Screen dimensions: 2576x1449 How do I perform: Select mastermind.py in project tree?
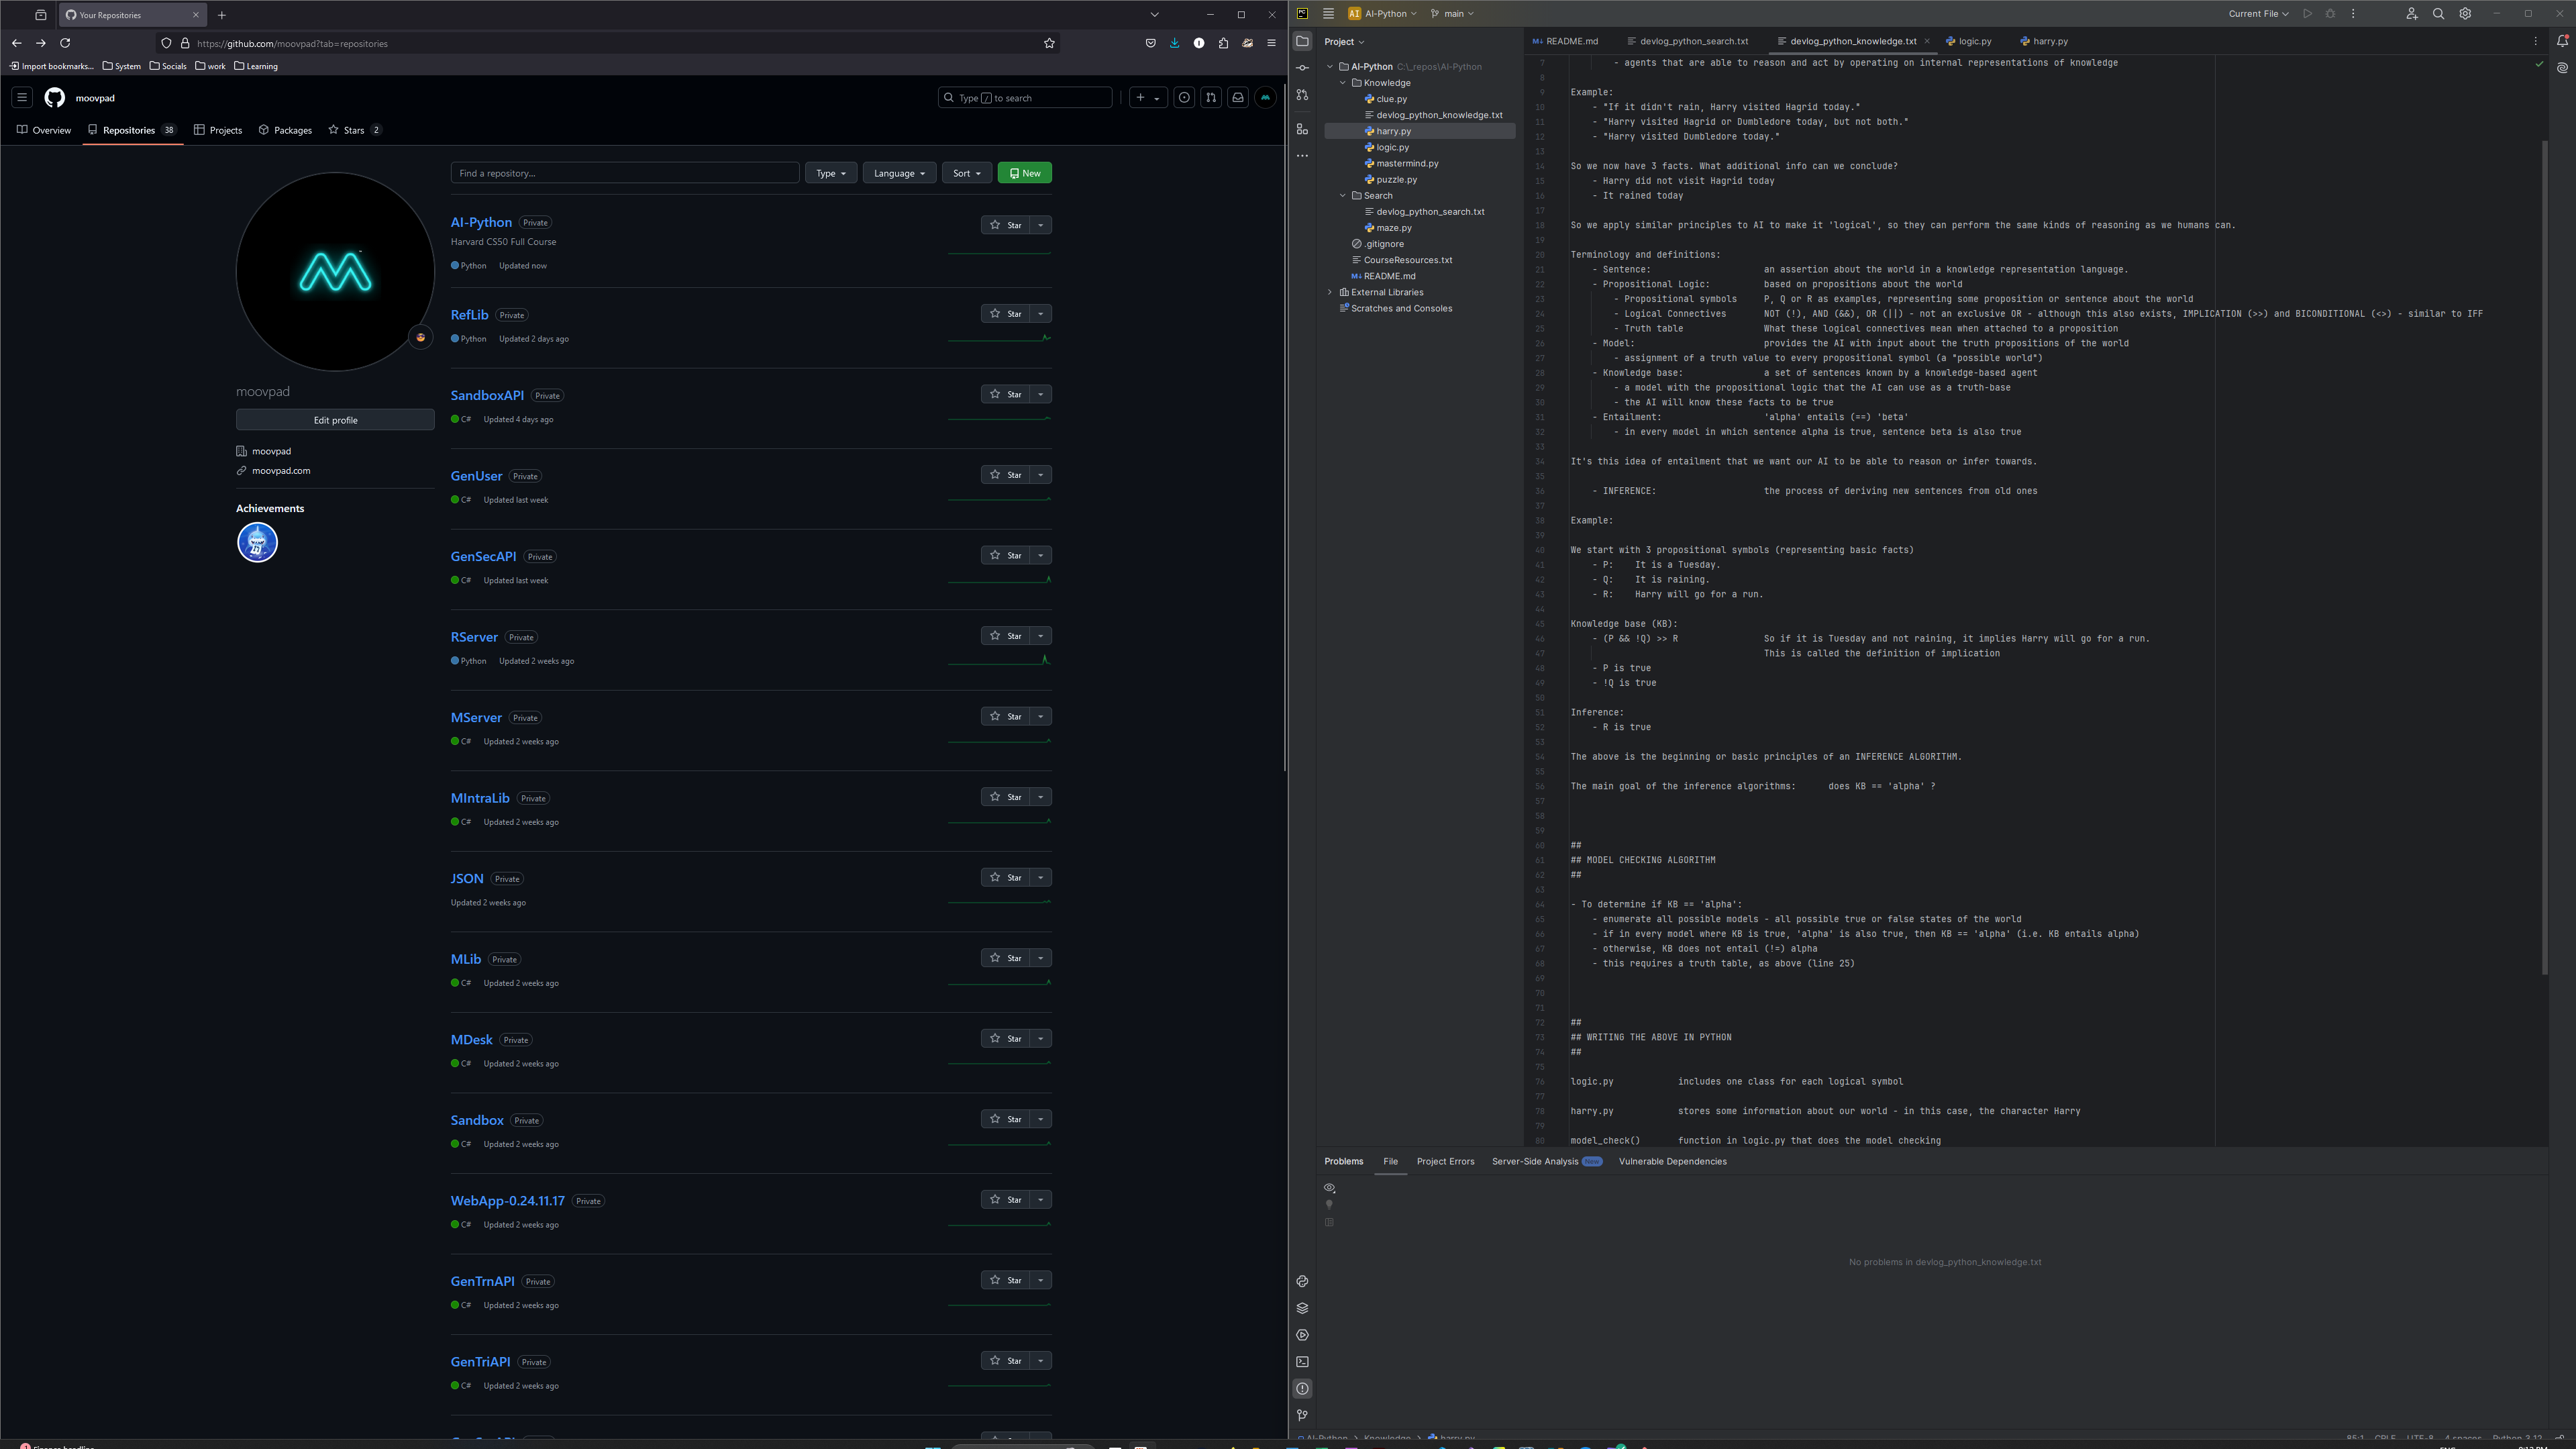(1407, 163)
